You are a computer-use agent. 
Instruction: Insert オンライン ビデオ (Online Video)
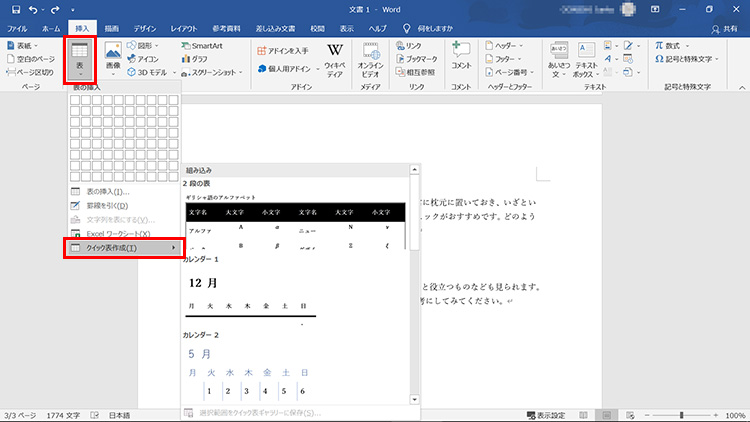coord(370,58)
